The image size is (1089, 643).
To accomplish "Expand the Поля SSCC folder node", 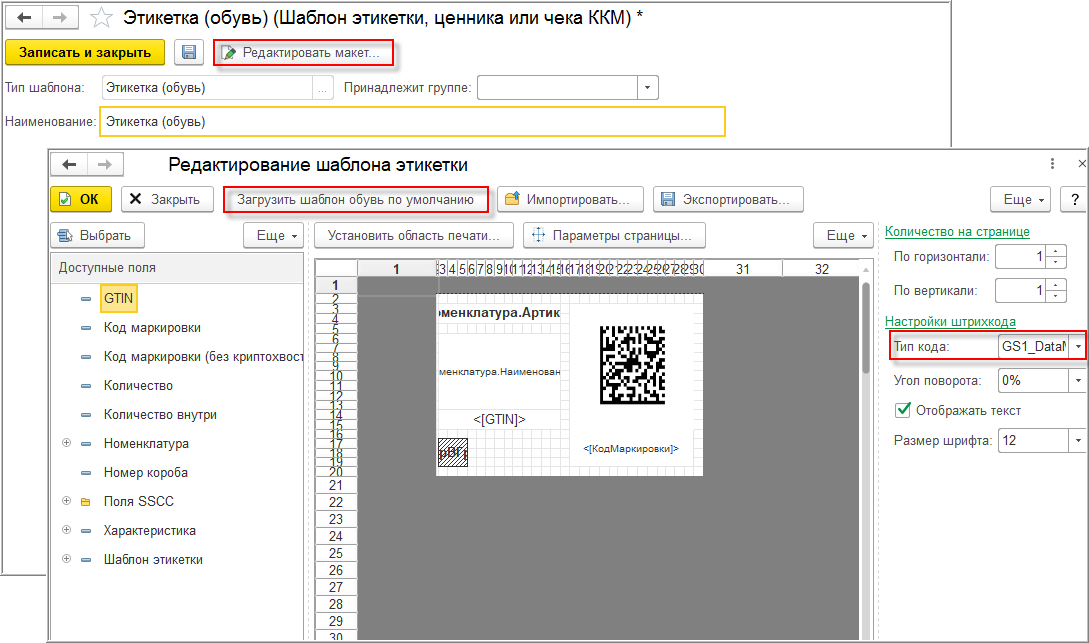I will point(67,501).
